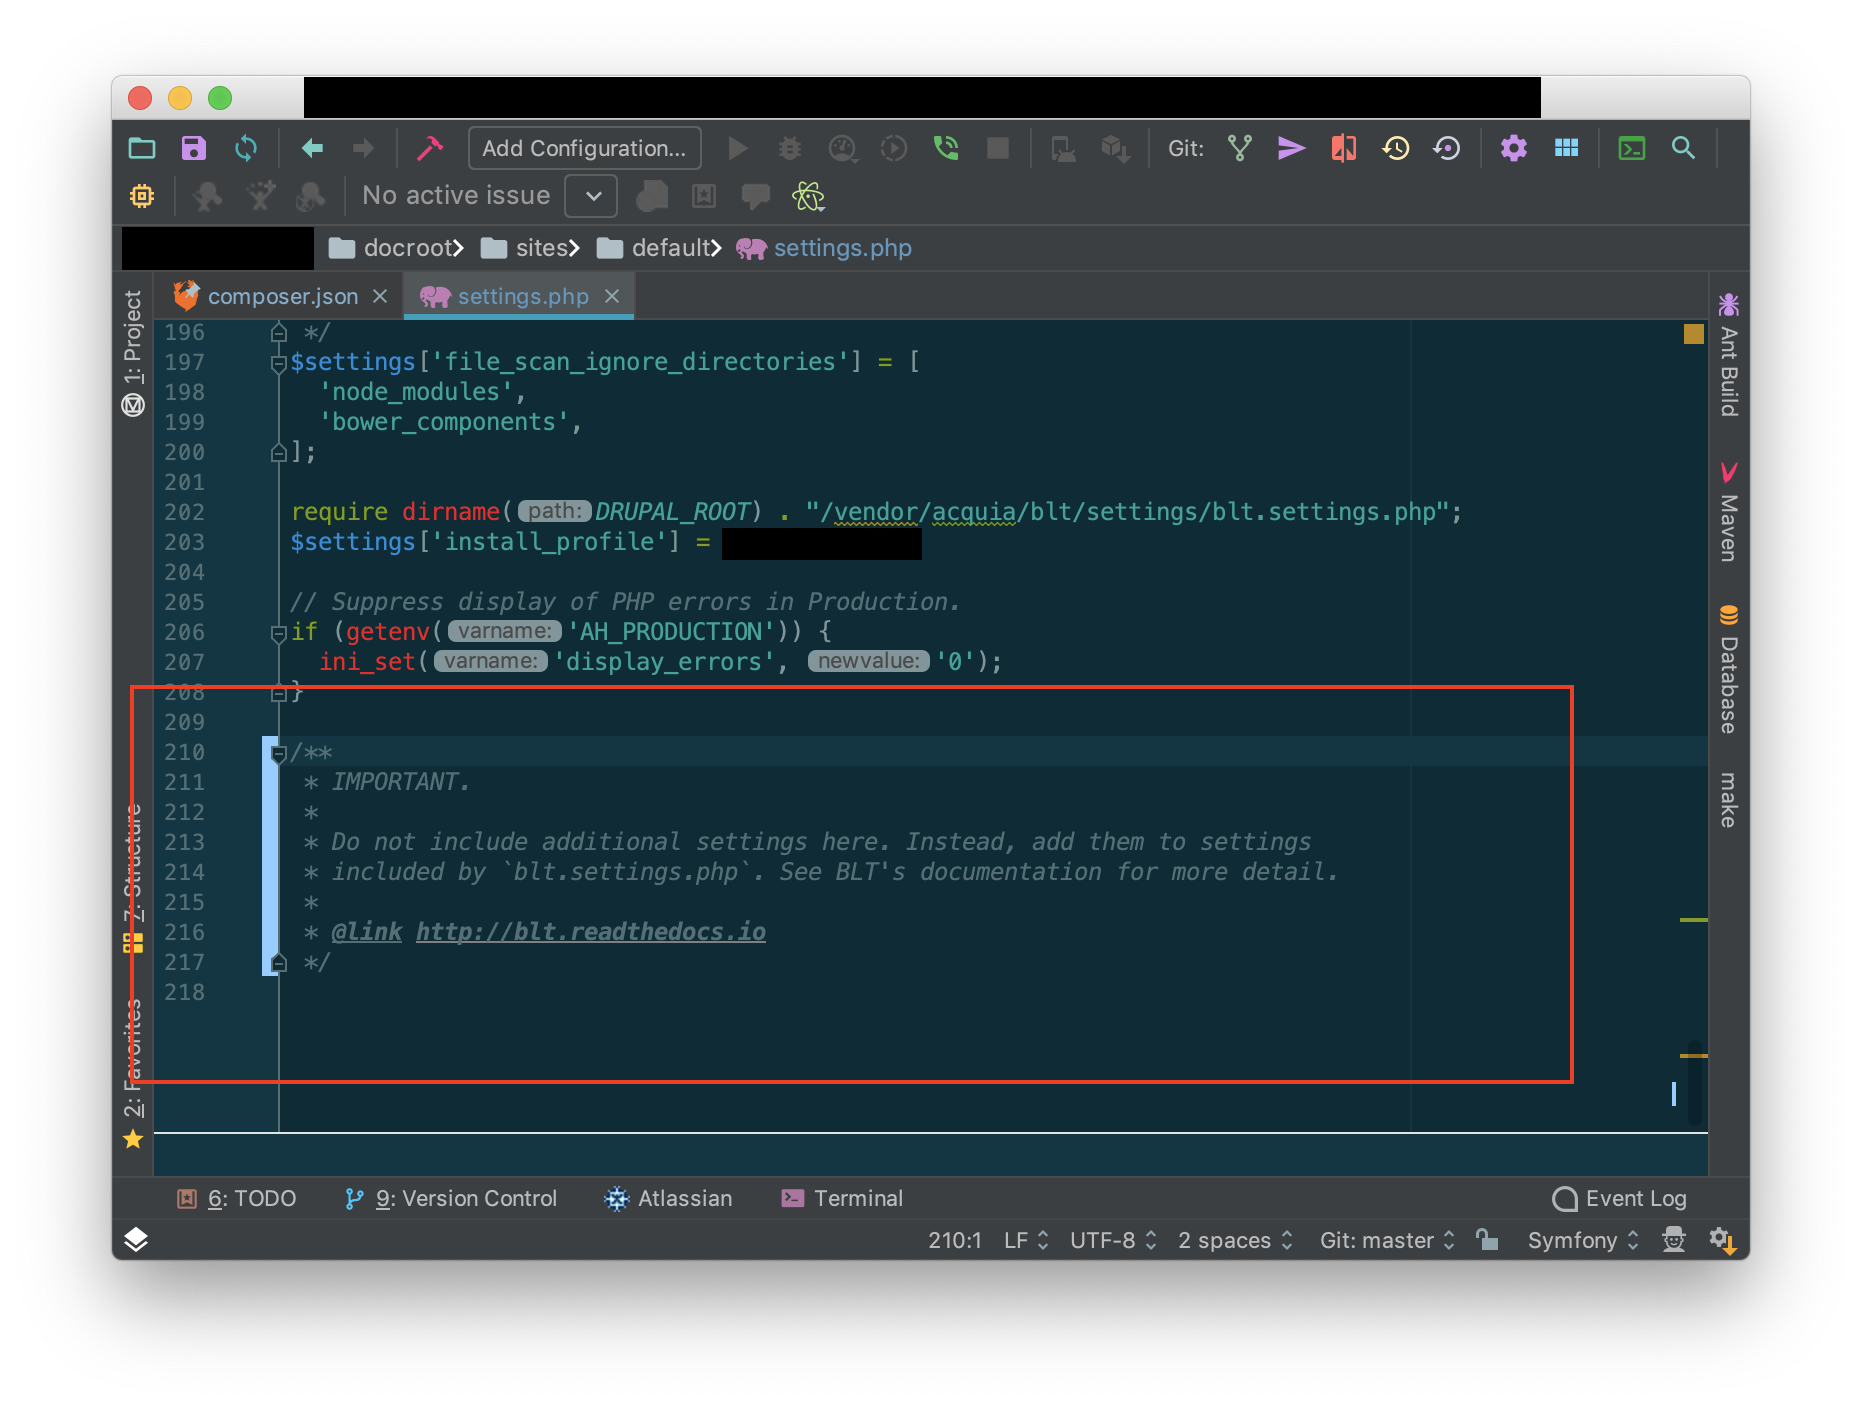
Task: Open the Event Log
Action: pyautogui.click(x=1619, y=1198)
